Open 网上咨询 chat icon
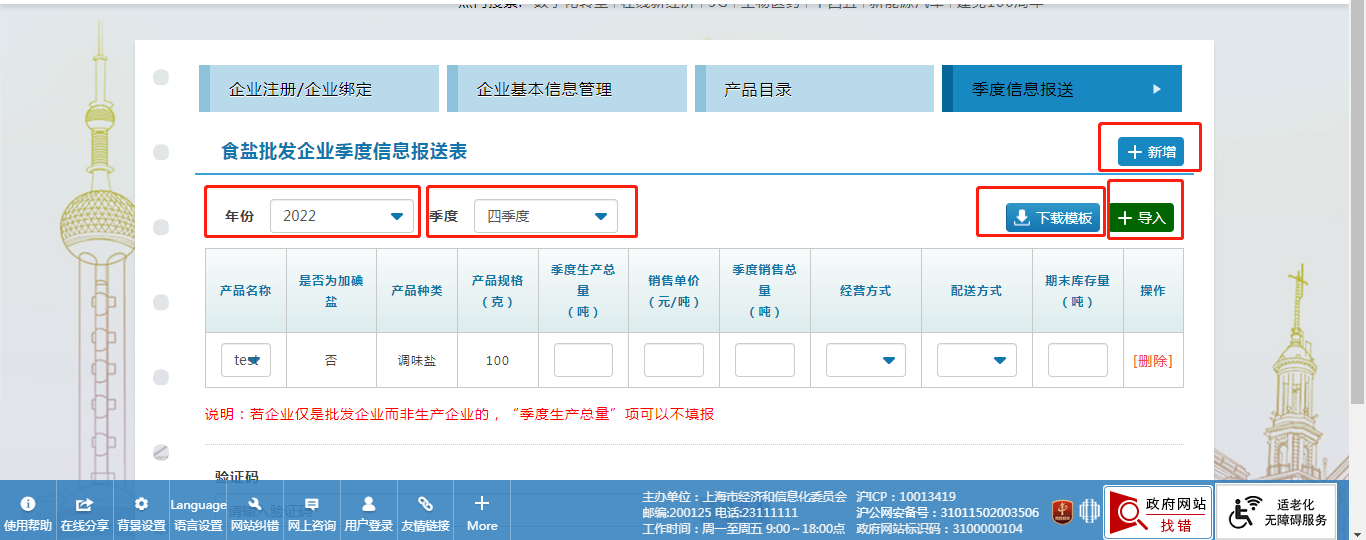This screenshot has height=540, width=1366. click(311, 505)
